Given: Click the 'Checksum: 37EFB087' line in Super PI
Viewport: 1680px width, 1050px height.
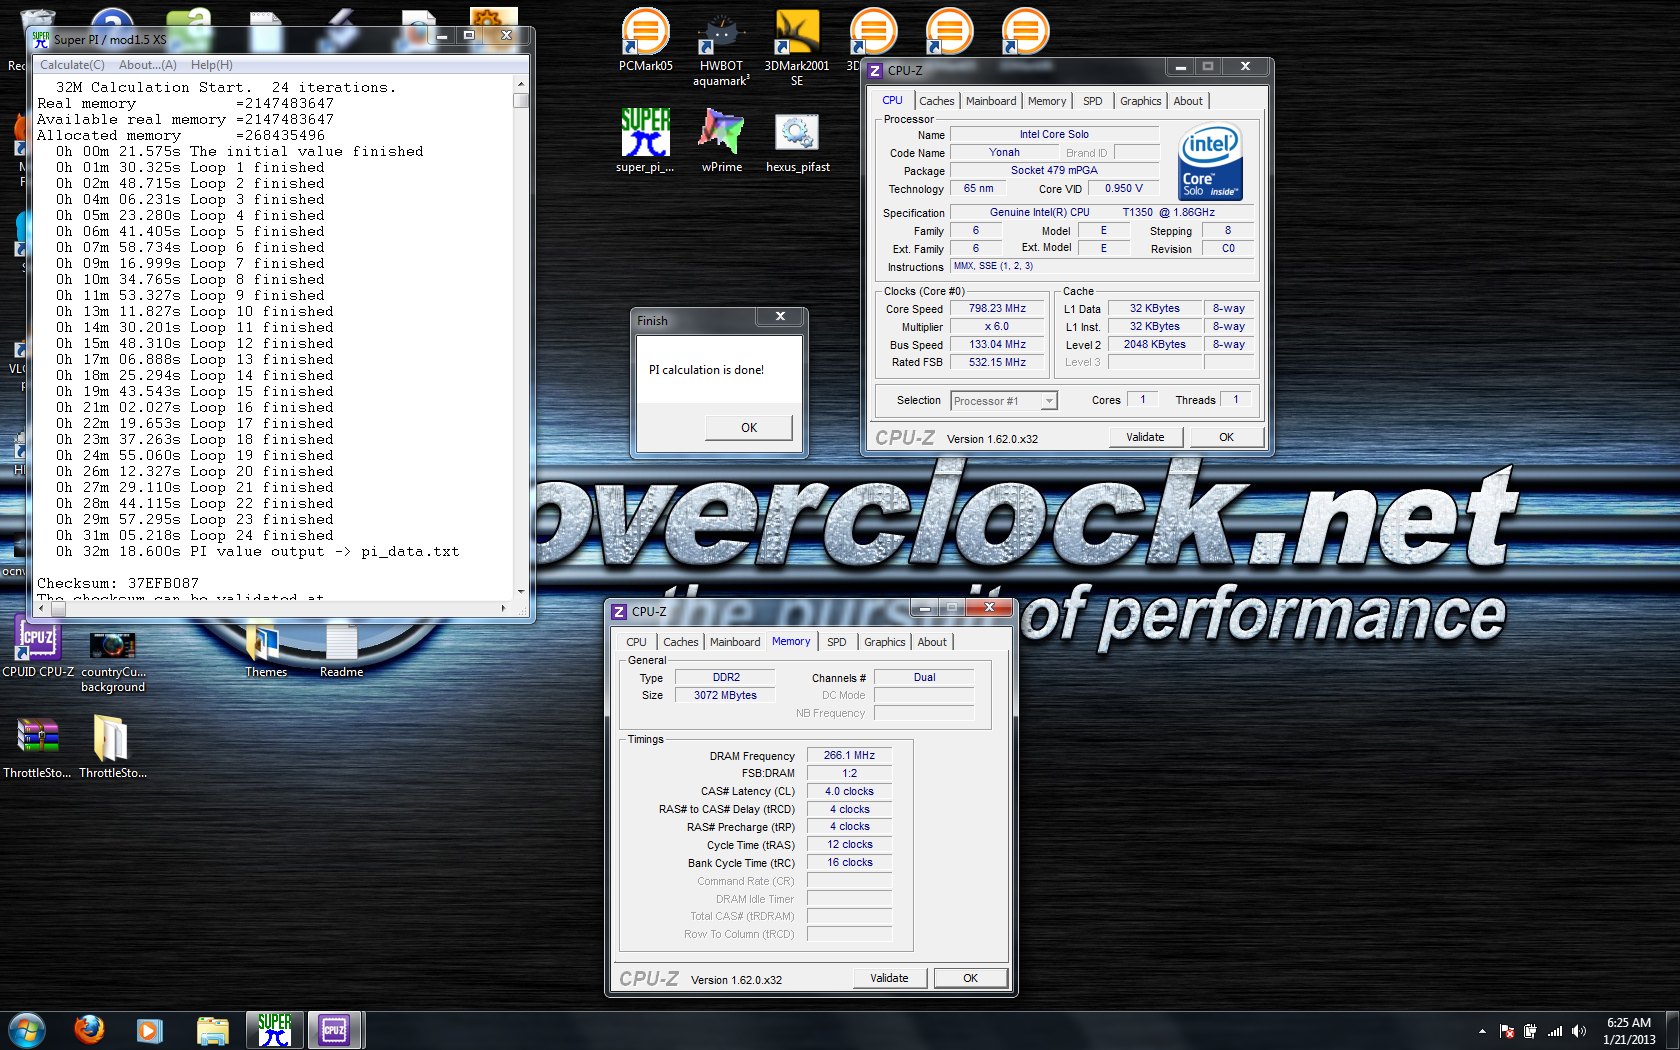Looking at the screenshot, I should point(118,583).
